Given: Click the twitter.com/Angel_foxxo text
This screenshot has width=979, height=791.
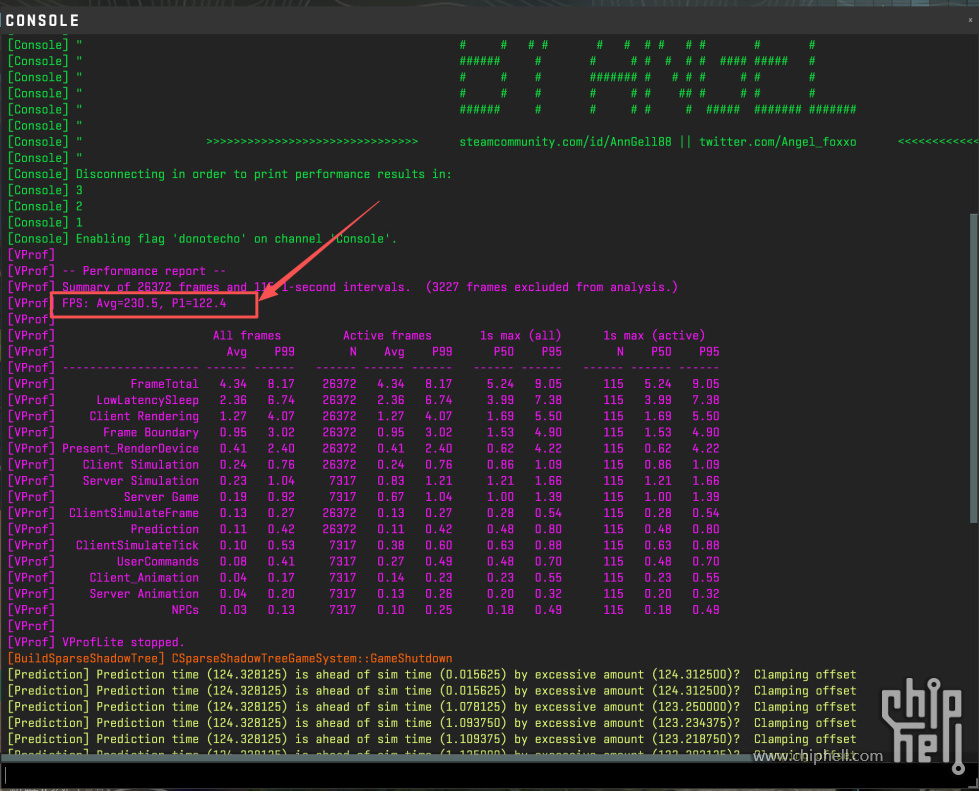Looking at the screenshot, I should 777,142.
